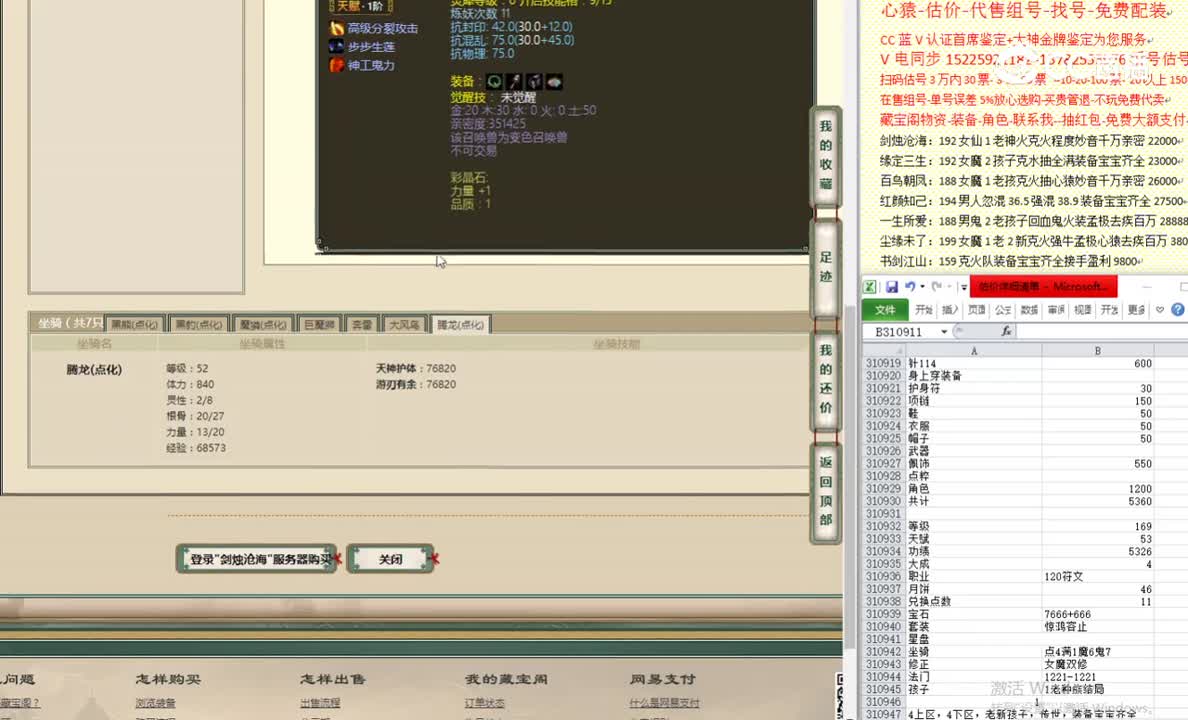Click the Redo icon in Excel
This screenshot has height=720, width=1188.
click(x=937, y=286)
